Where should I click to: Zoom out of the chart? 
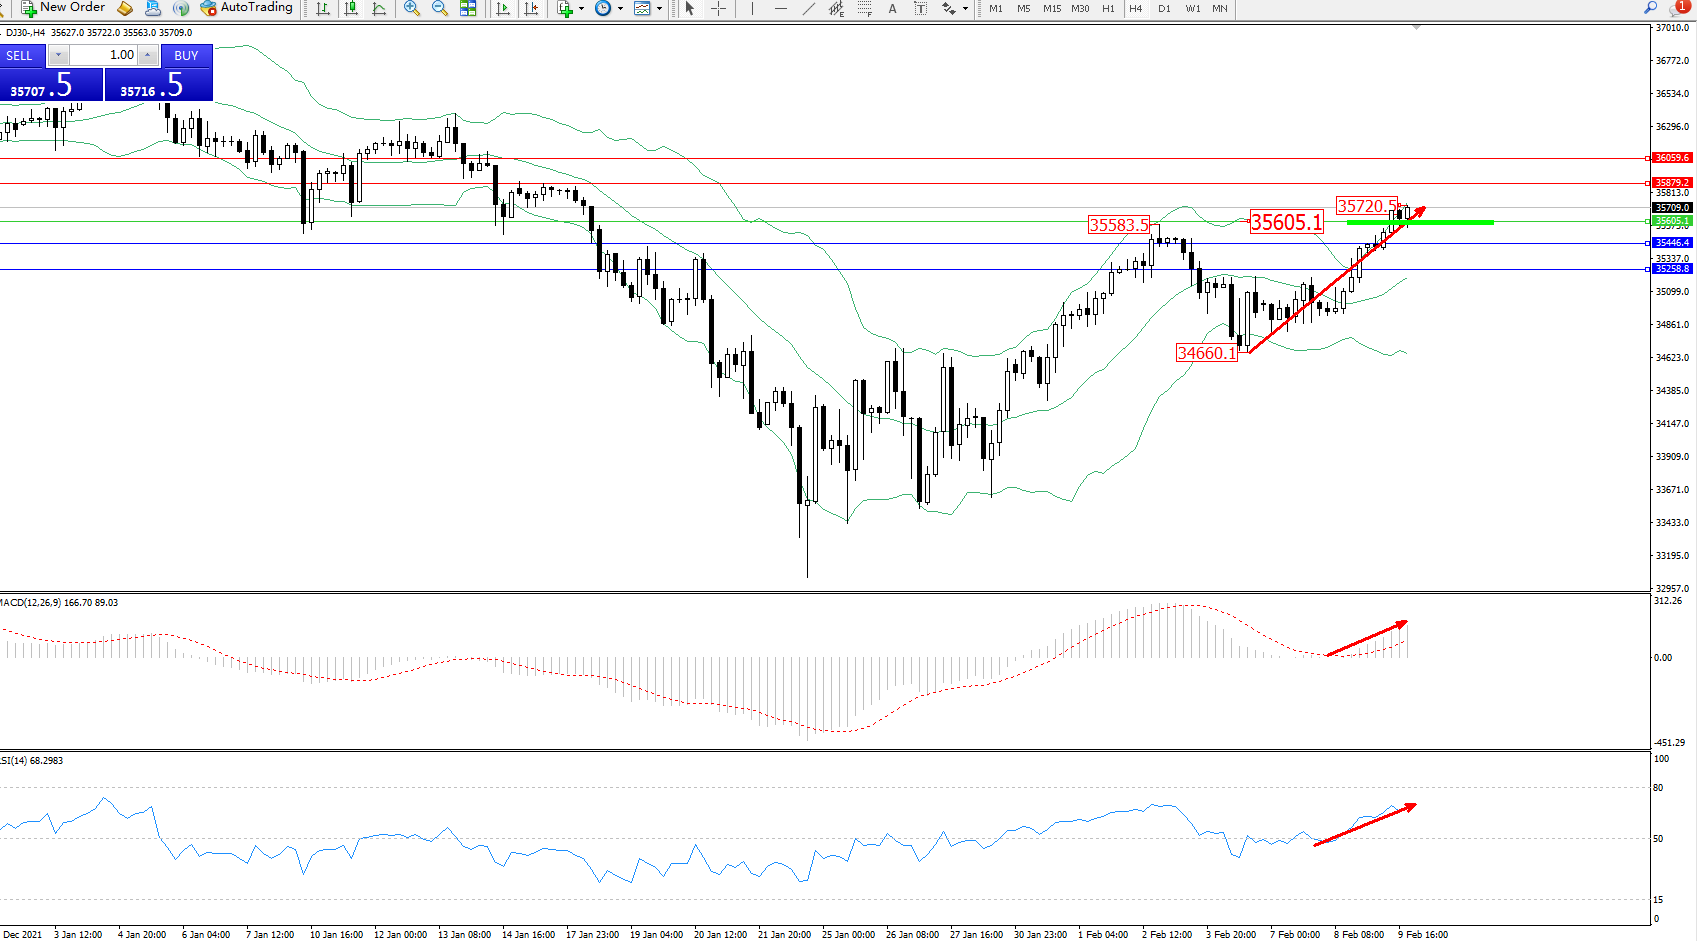pos(439,8)
